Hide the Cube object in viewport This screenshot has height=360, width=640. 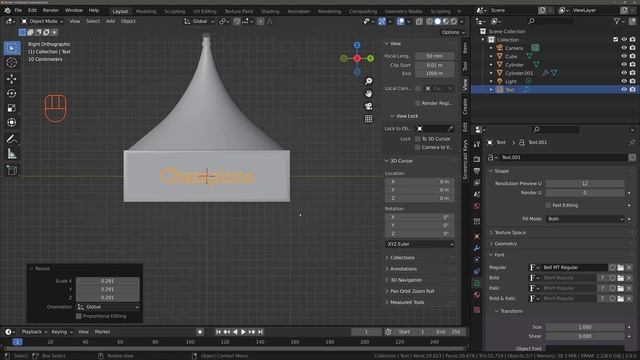coord(624,56)
